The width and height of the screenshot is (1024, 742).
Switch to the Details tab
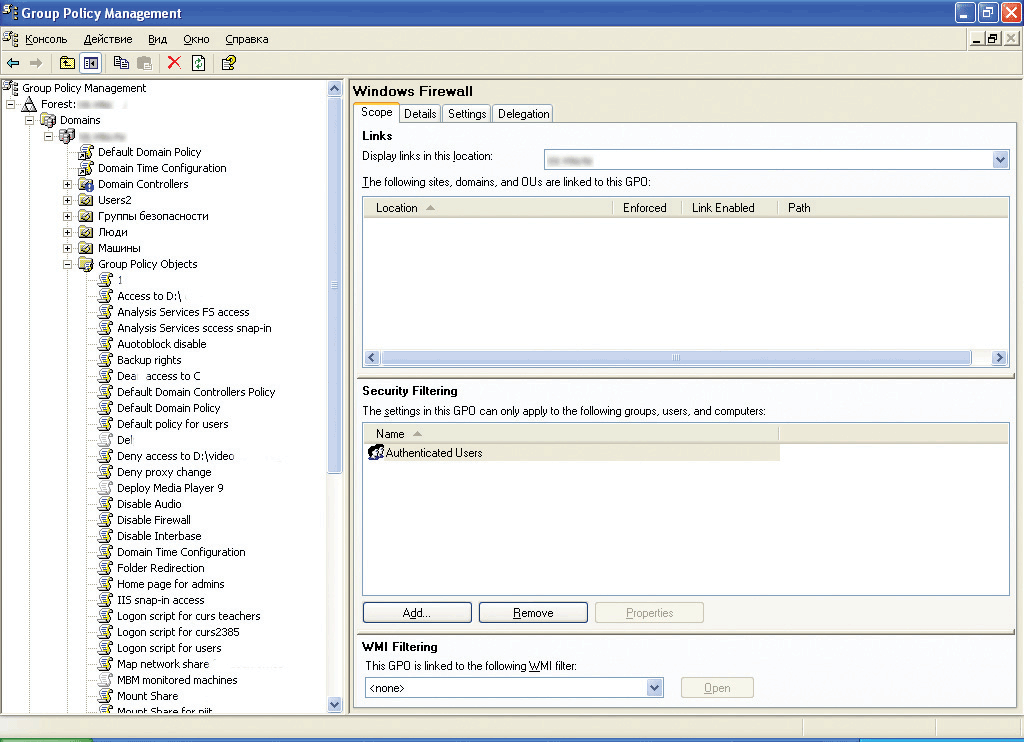(420, 114)
